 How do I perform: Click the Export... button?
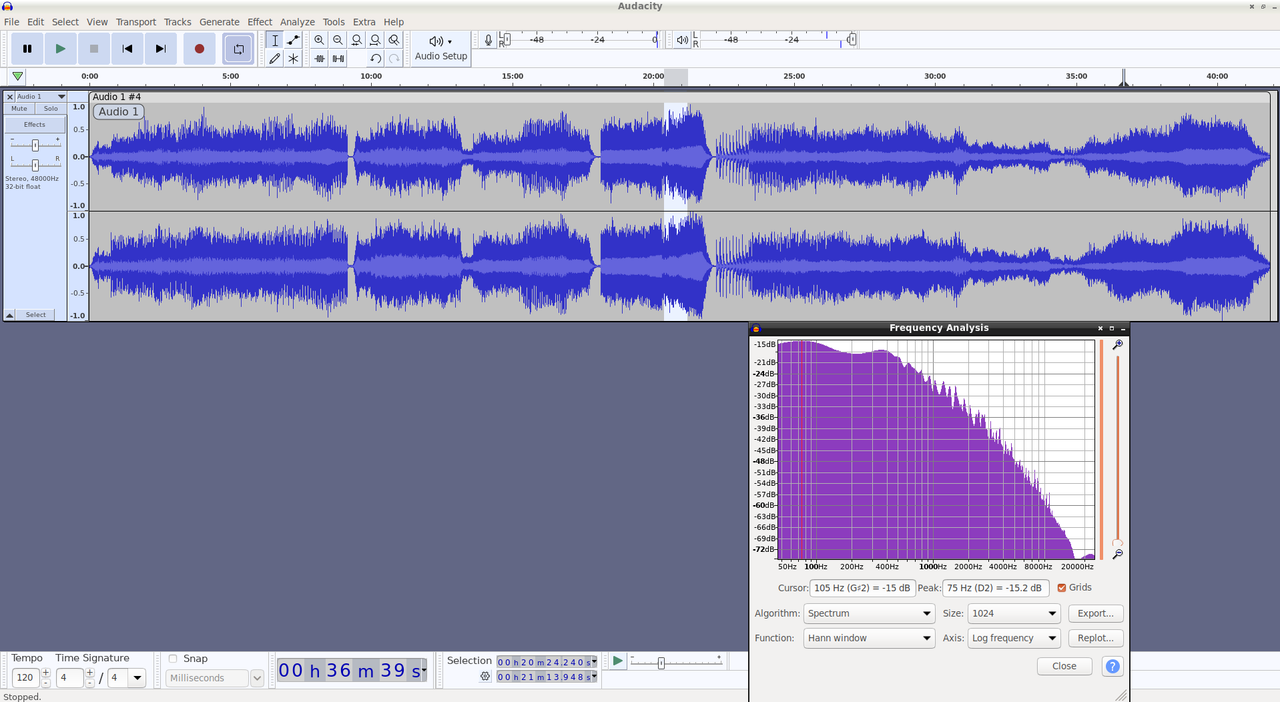tap(1096, 613)
